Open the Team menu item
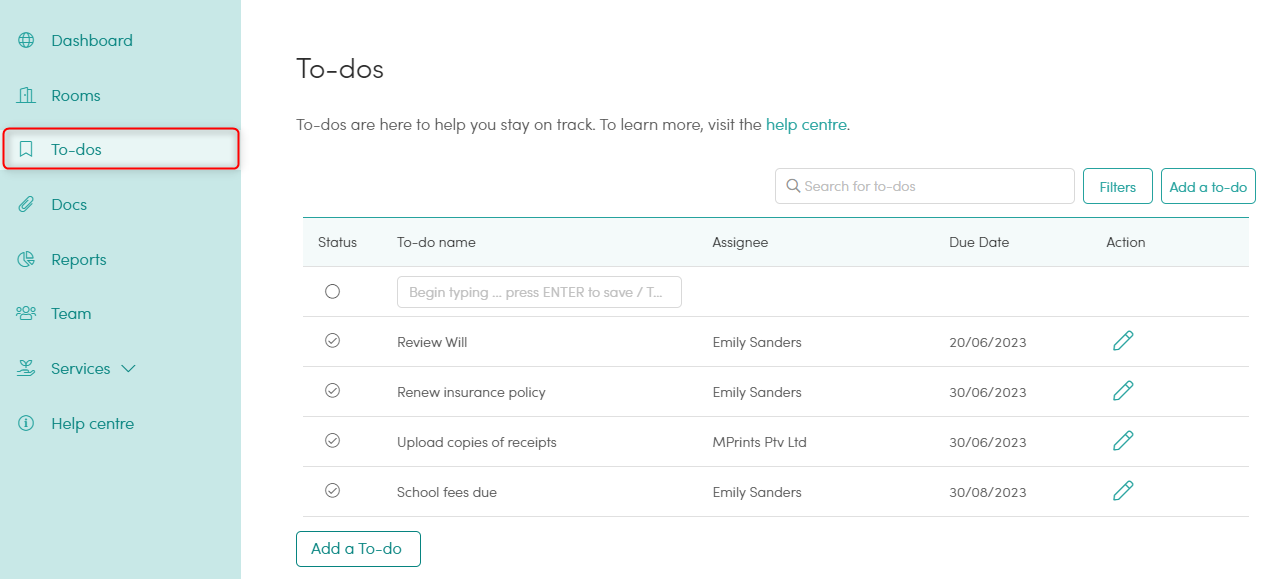Viewport: 1265px width, 579px height. coord(71,314)
